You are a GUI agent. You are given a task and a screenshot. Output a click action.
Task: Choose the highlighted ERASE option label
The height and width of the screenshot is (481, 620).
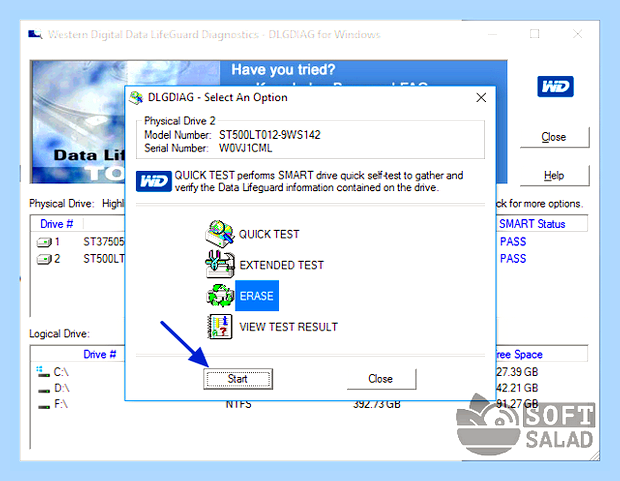coord(257,295)
